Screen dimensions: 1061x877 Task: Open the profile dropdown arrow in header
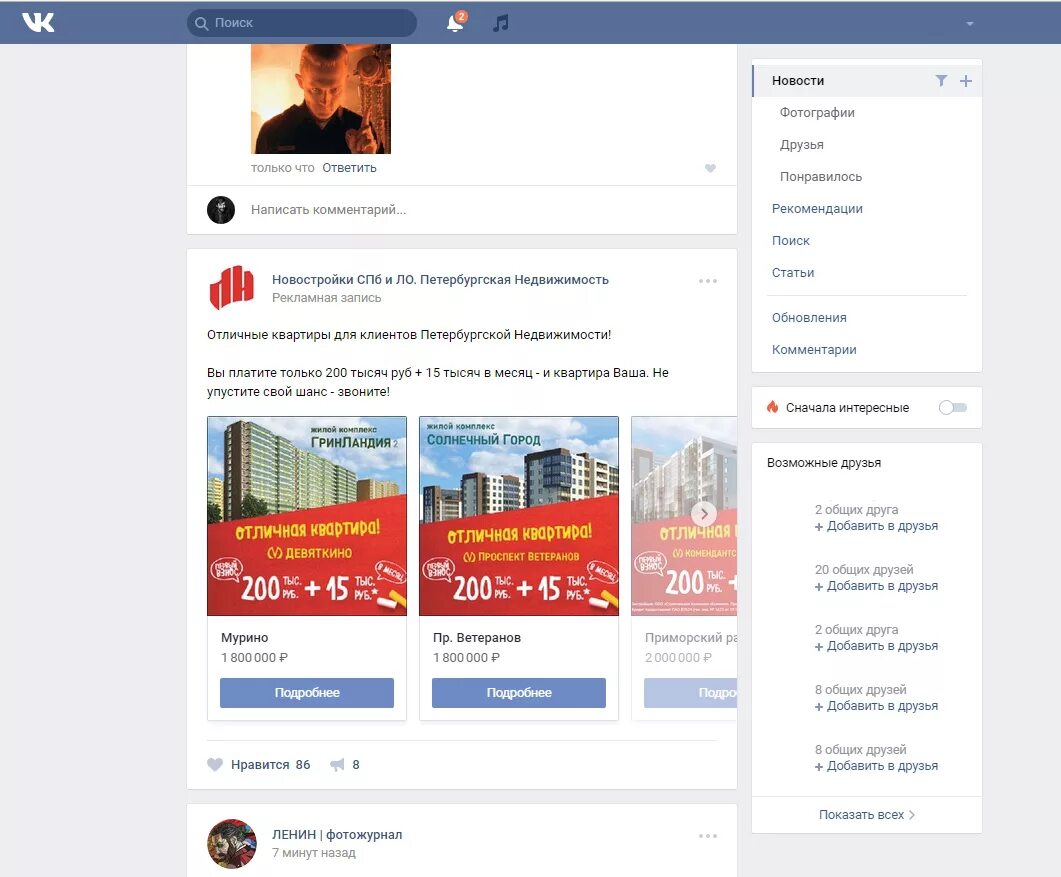click(x=970, y=24)
